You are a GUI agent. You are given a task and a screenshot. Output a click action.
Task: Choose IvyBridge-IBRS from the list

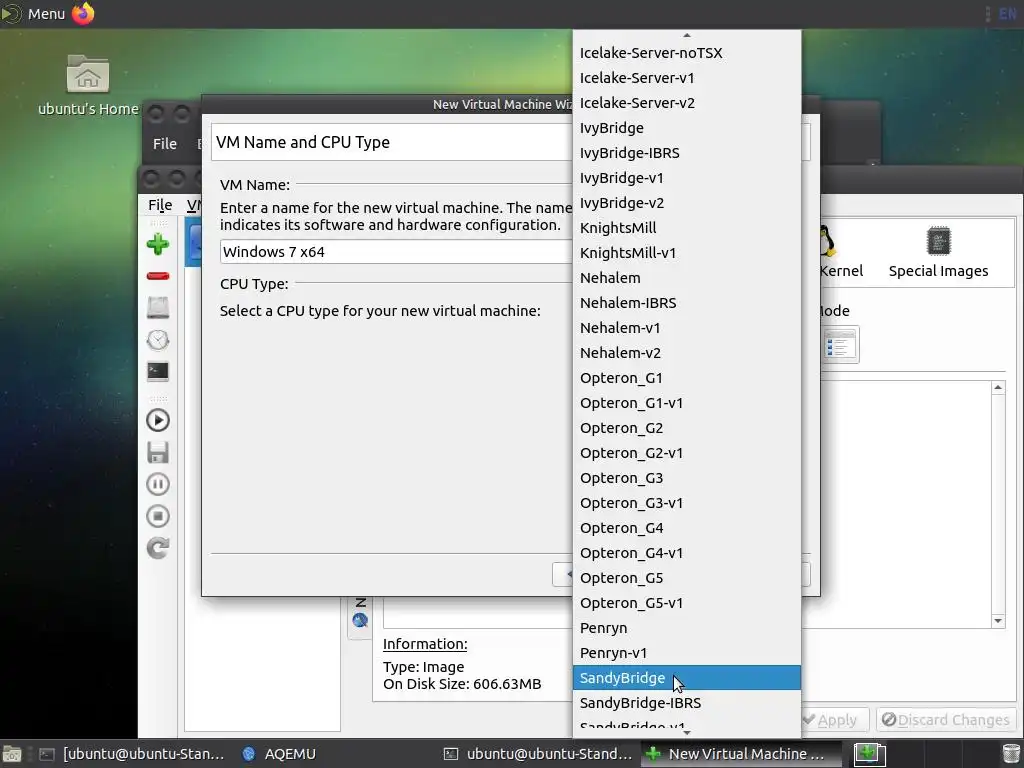686,153
